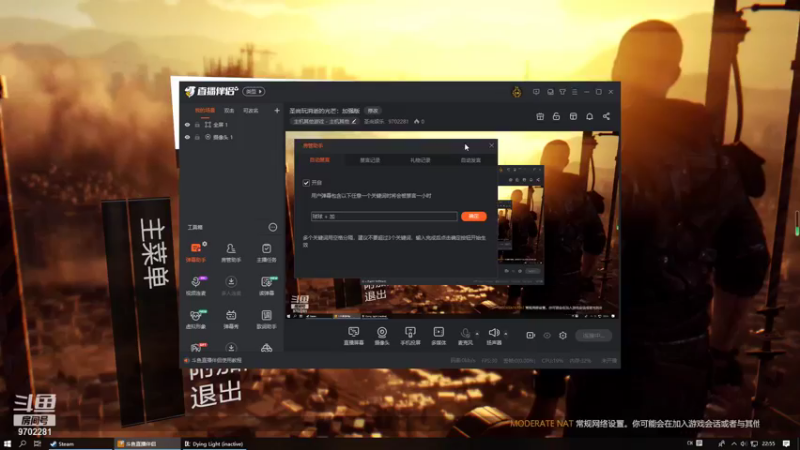Open the Windows Start menu
800x450 pixels.
coord(7,444)
